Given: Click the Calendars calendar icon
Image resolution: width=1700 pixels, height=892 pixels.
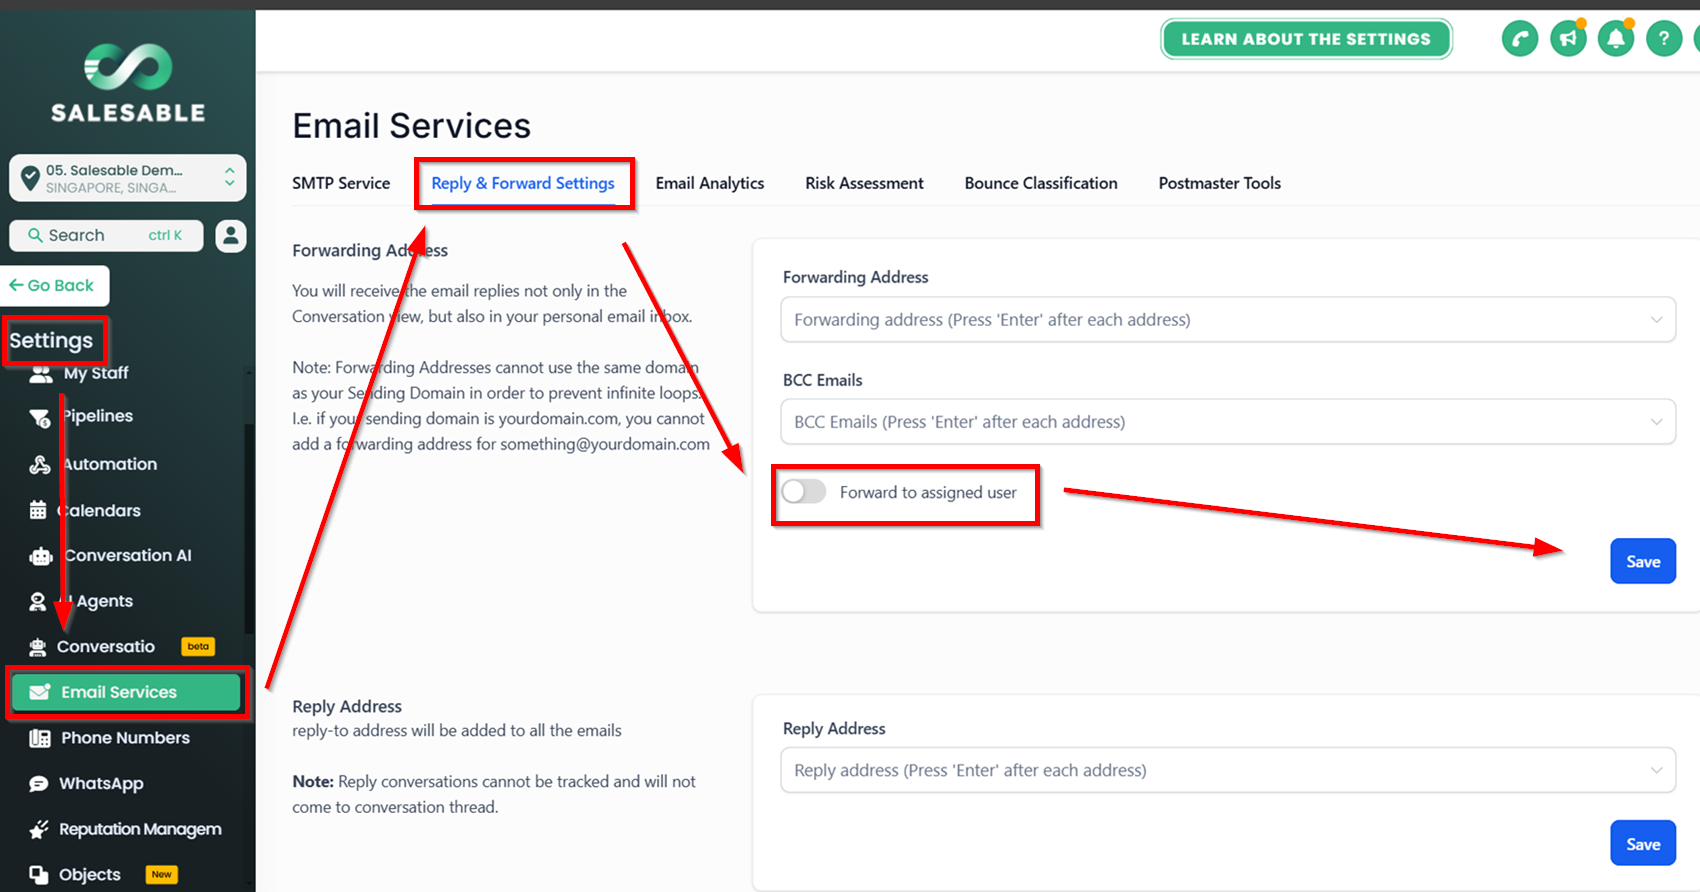Looking at the screenshot, I should pos(38,510).
